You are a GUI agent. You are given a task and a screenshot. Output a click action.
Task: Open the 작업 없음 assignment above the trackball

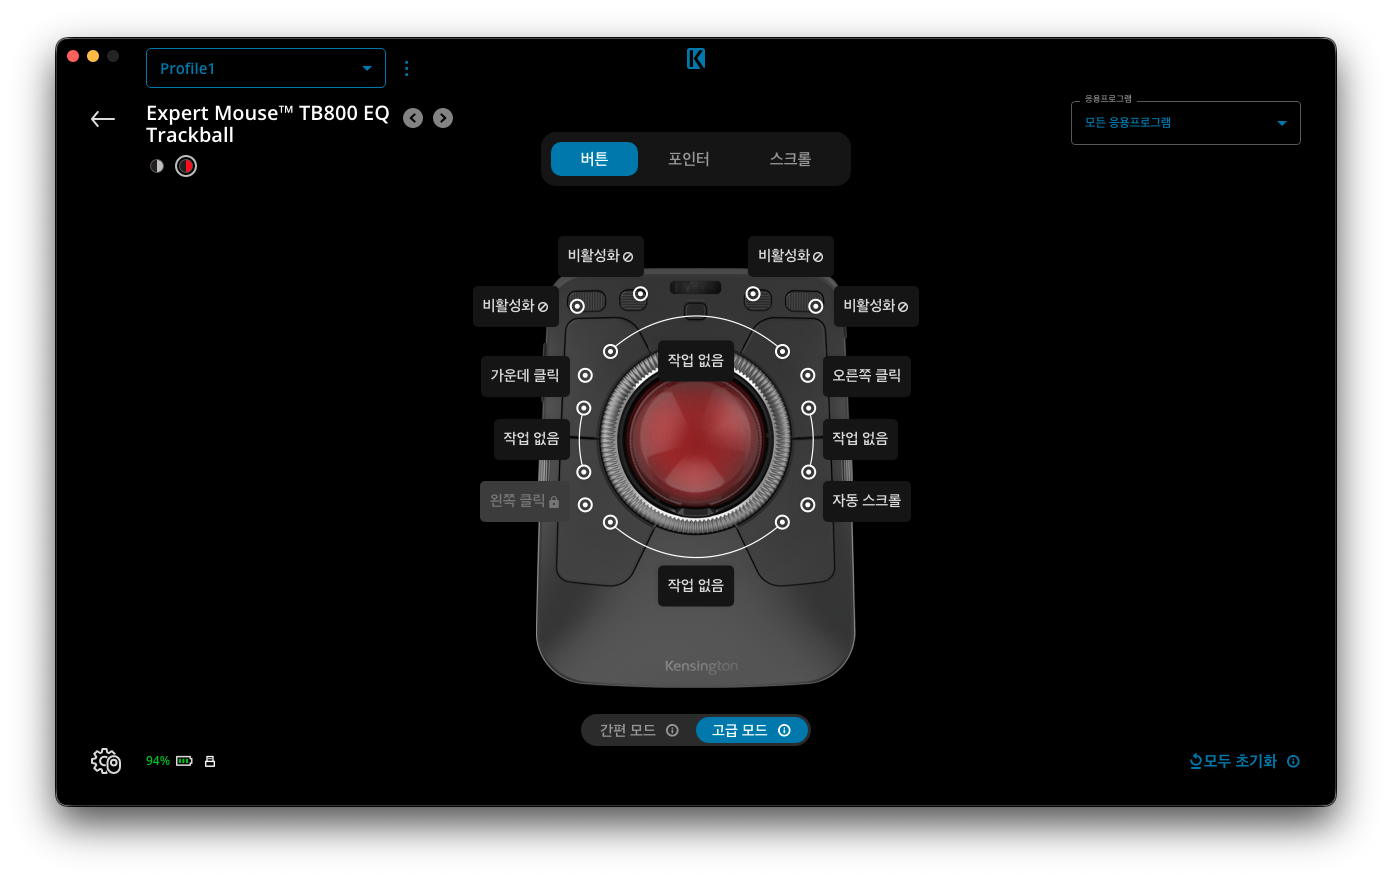pos(696,360)
